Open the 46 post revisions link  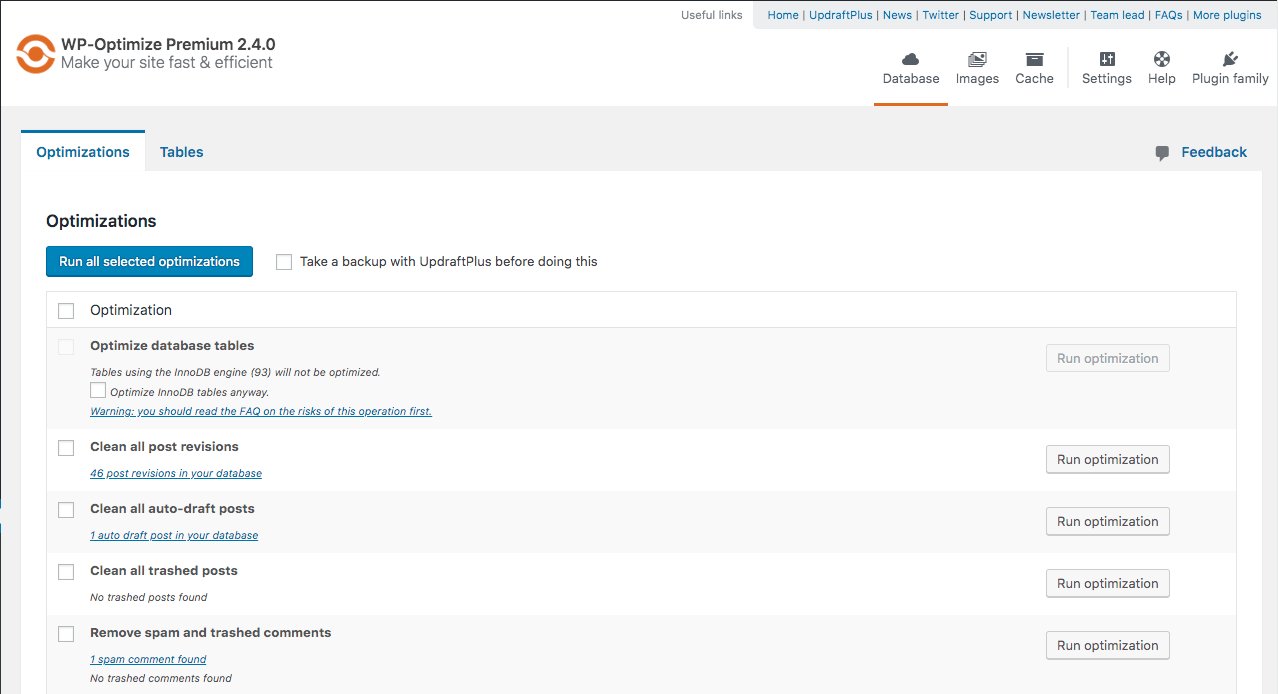pyautogui.click(x=176, y=473)
